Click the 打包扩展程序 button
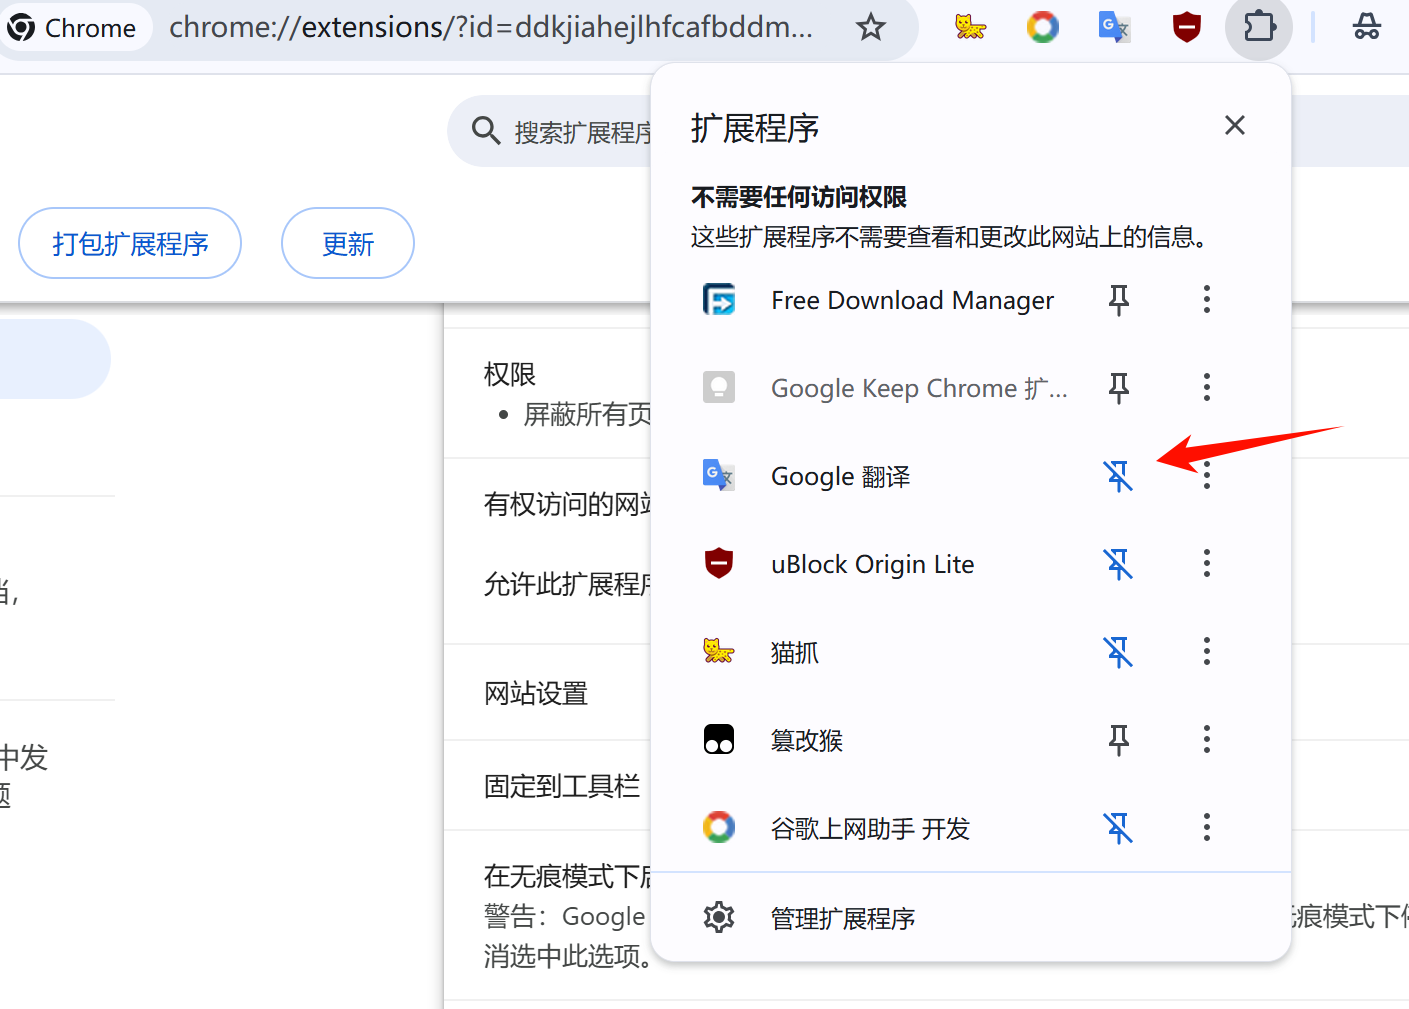 130,243
